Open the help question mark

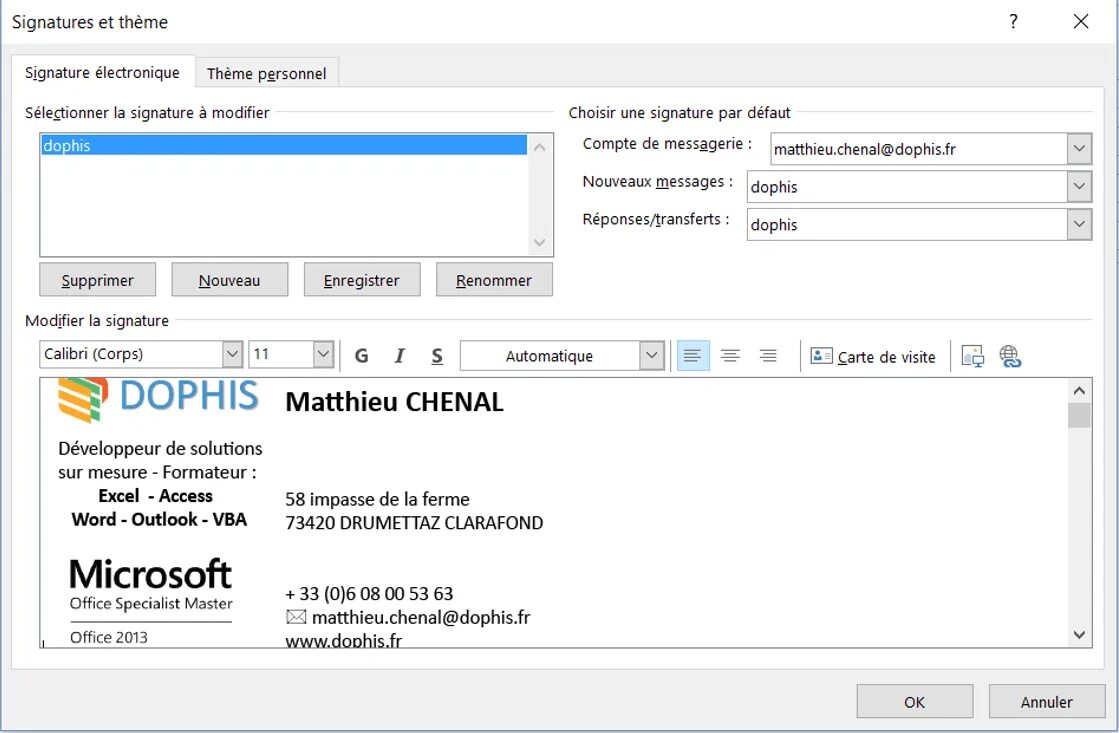point(1013,21)
